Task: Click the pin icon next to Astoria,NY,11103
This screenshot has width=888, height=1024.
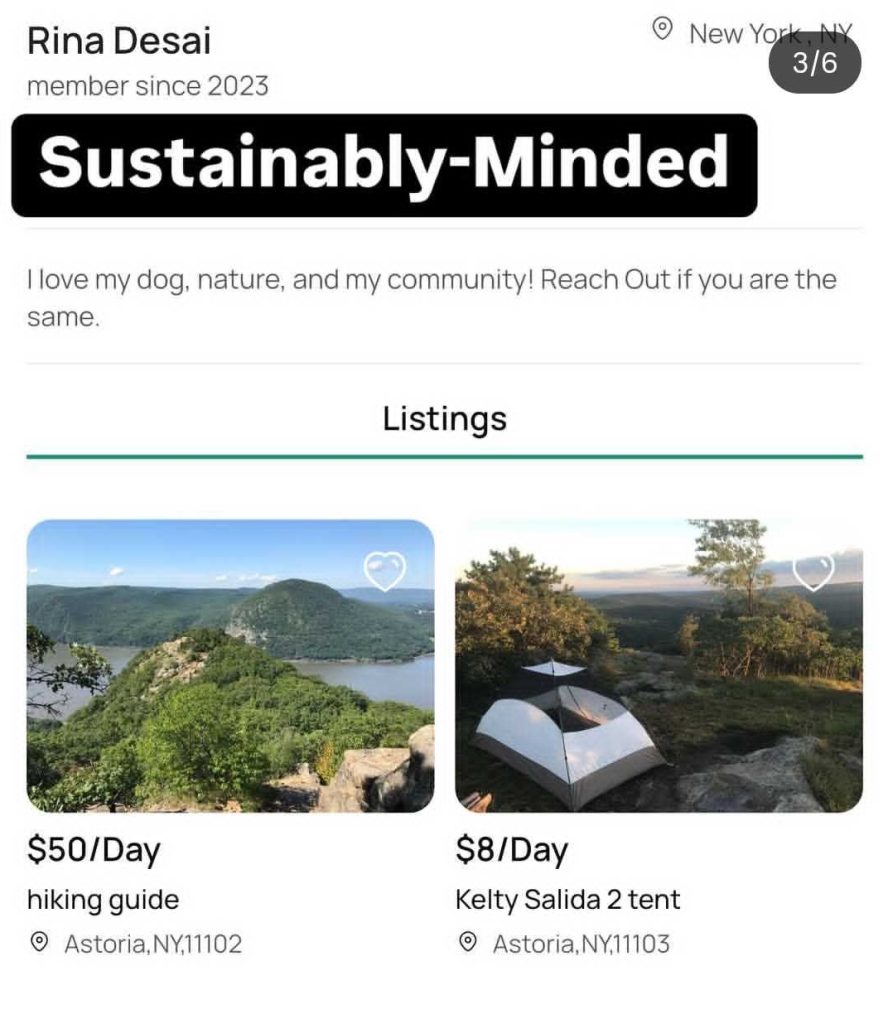Action: click(468, 942)
